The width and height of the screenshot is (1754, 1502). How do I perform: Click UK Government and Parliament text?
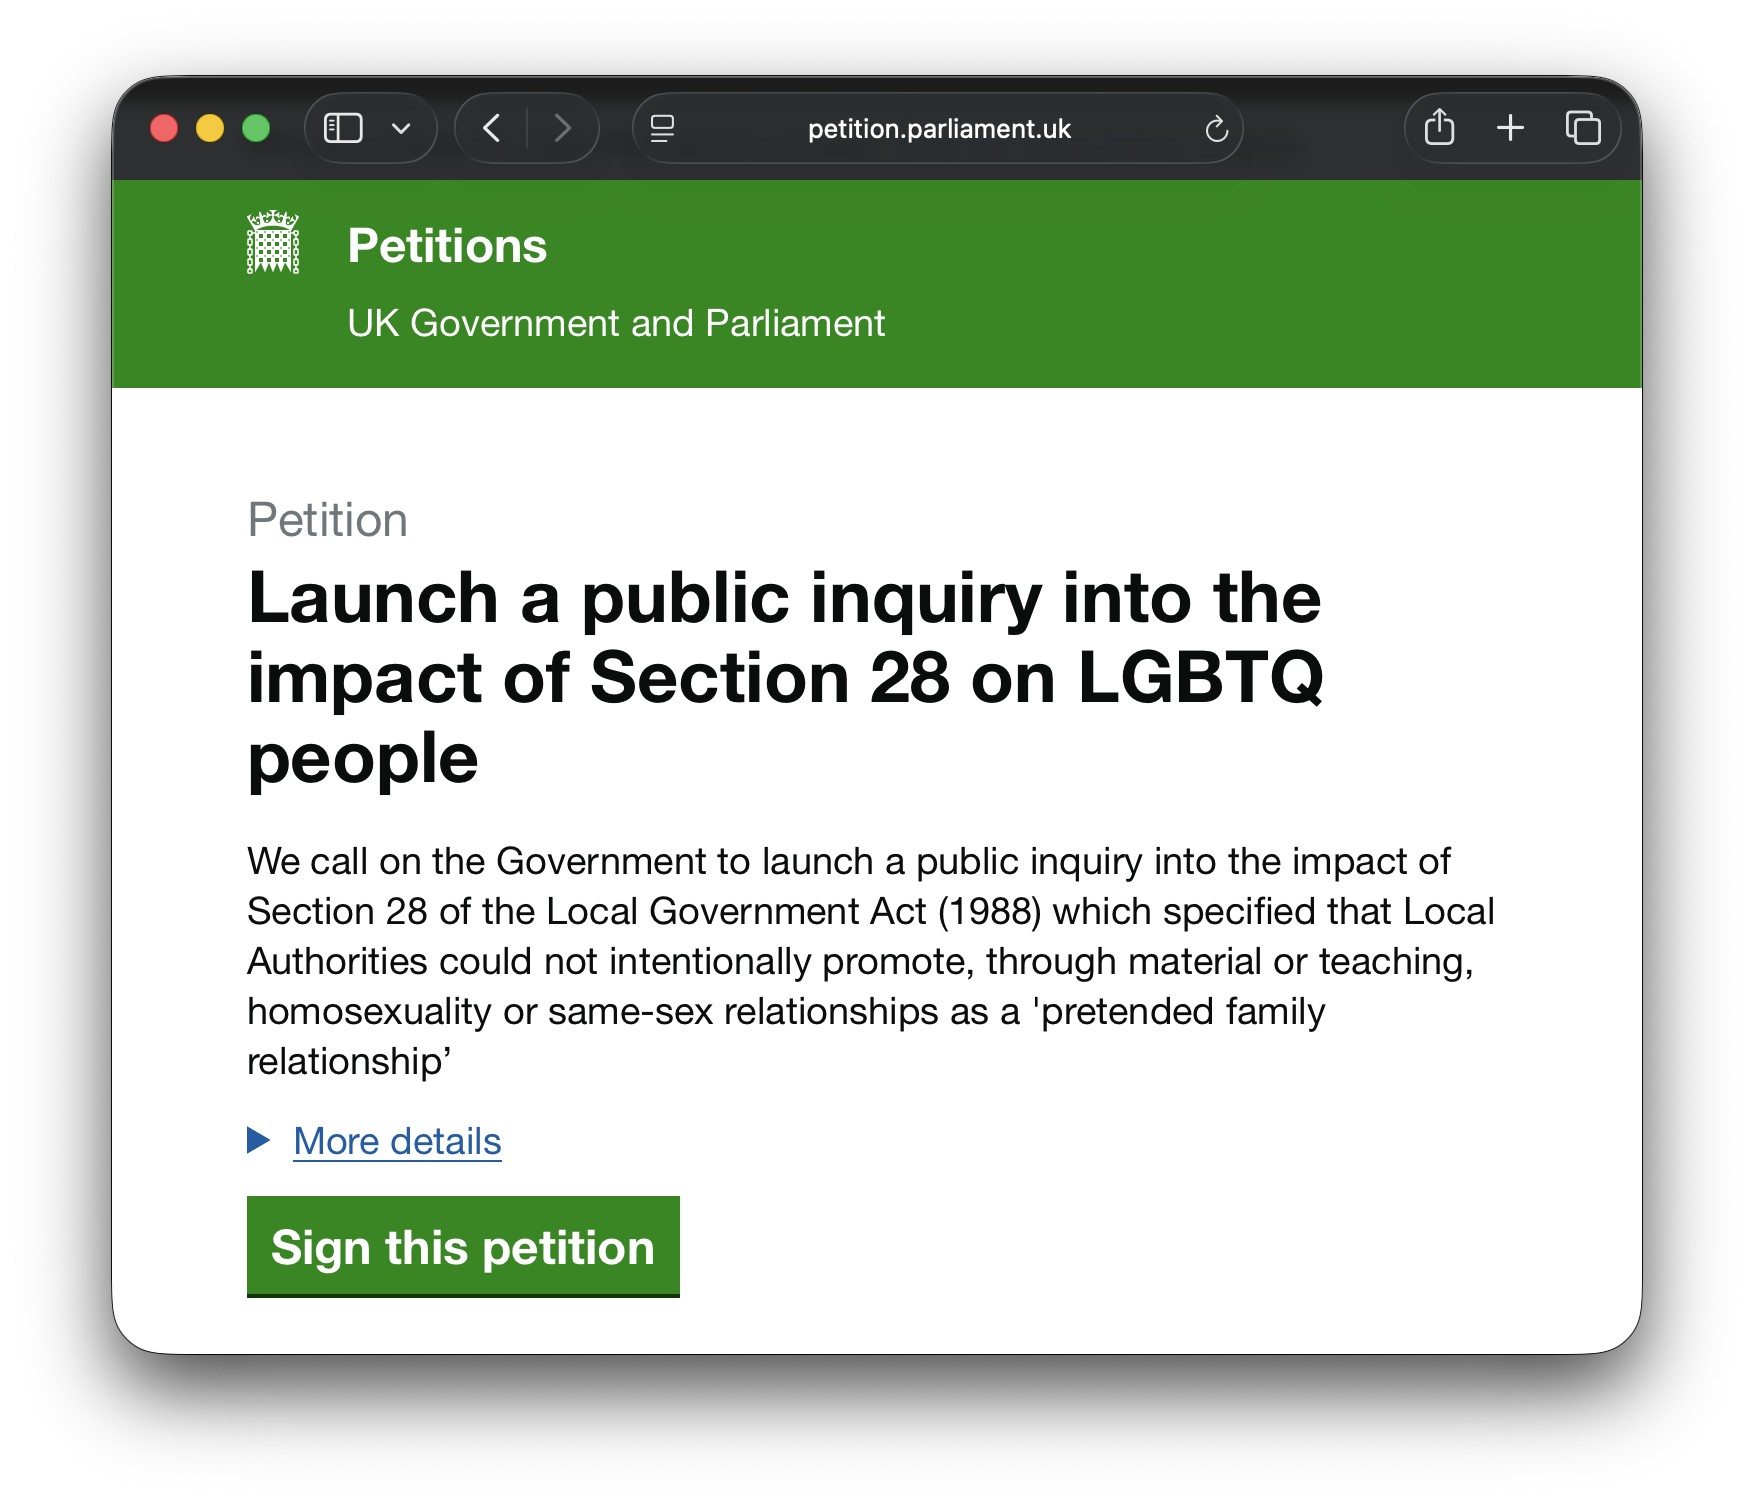coord(616,322)
